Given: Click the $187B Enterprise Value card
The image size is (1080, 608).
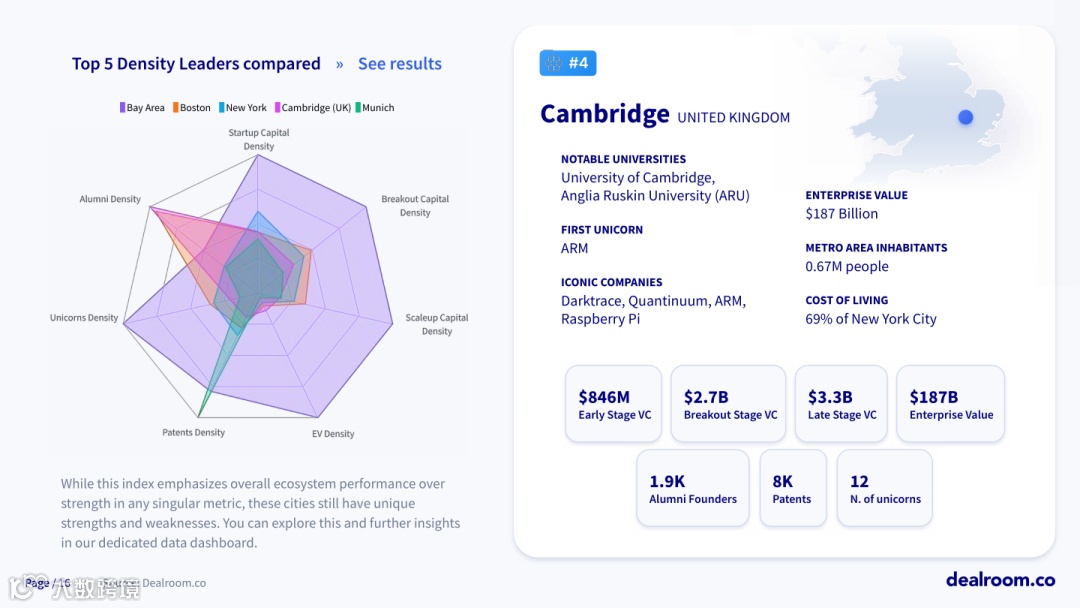Looking at the screenshot, I should (951, 404).
